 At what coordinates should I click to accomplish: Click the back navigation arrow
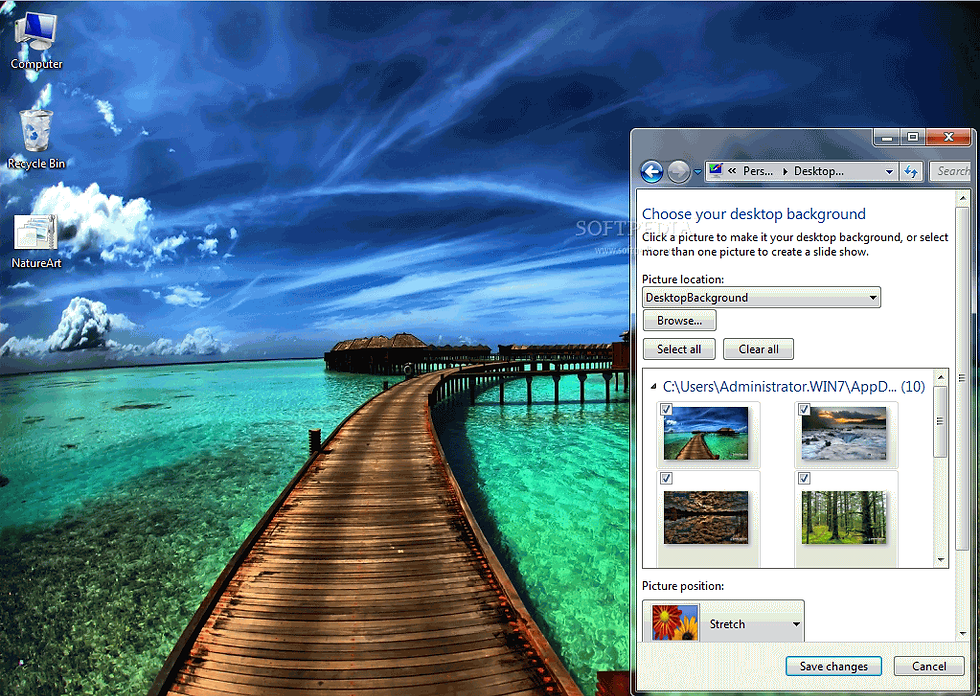[x=652, y=171]
